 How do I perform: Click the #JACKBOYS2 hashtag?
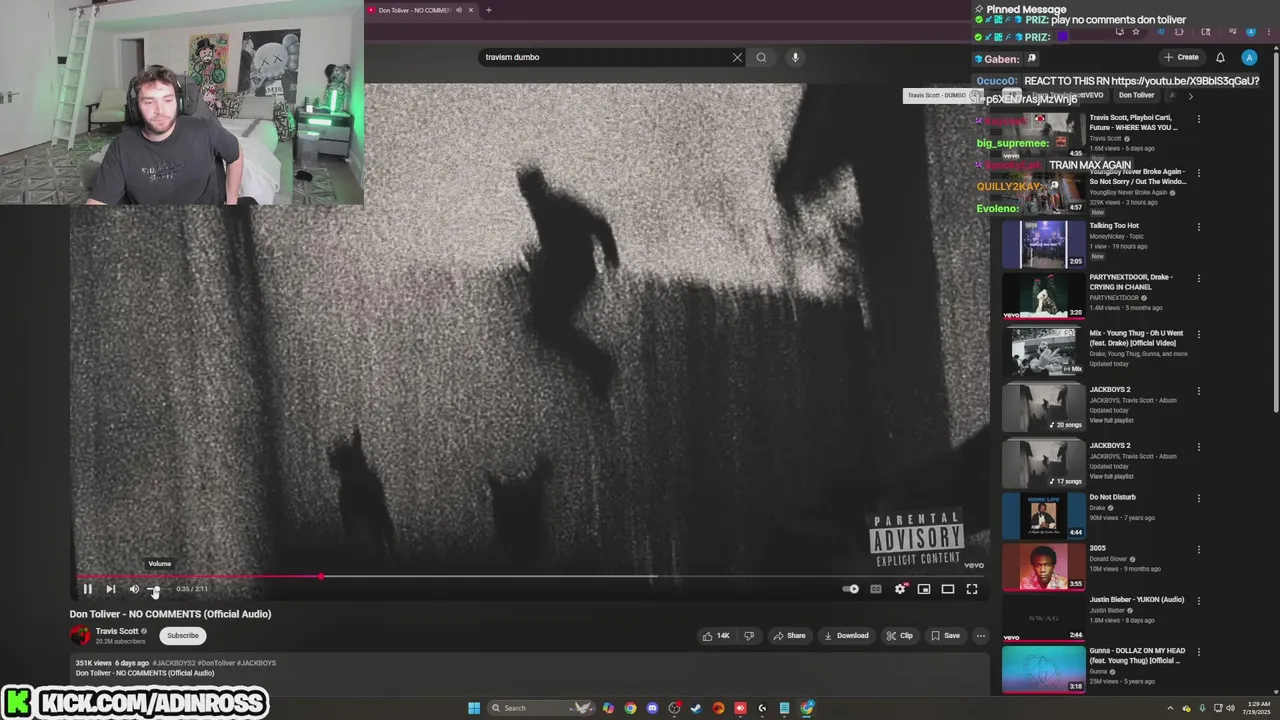pyautogui.click(x=173, y=663)
